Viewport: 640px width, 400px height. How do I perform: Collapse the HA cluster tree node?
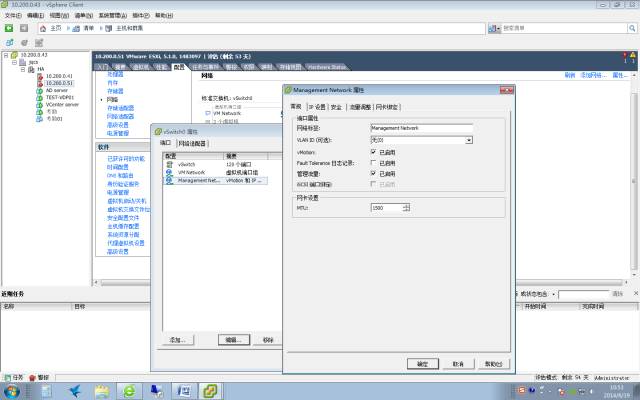[23, 69]
